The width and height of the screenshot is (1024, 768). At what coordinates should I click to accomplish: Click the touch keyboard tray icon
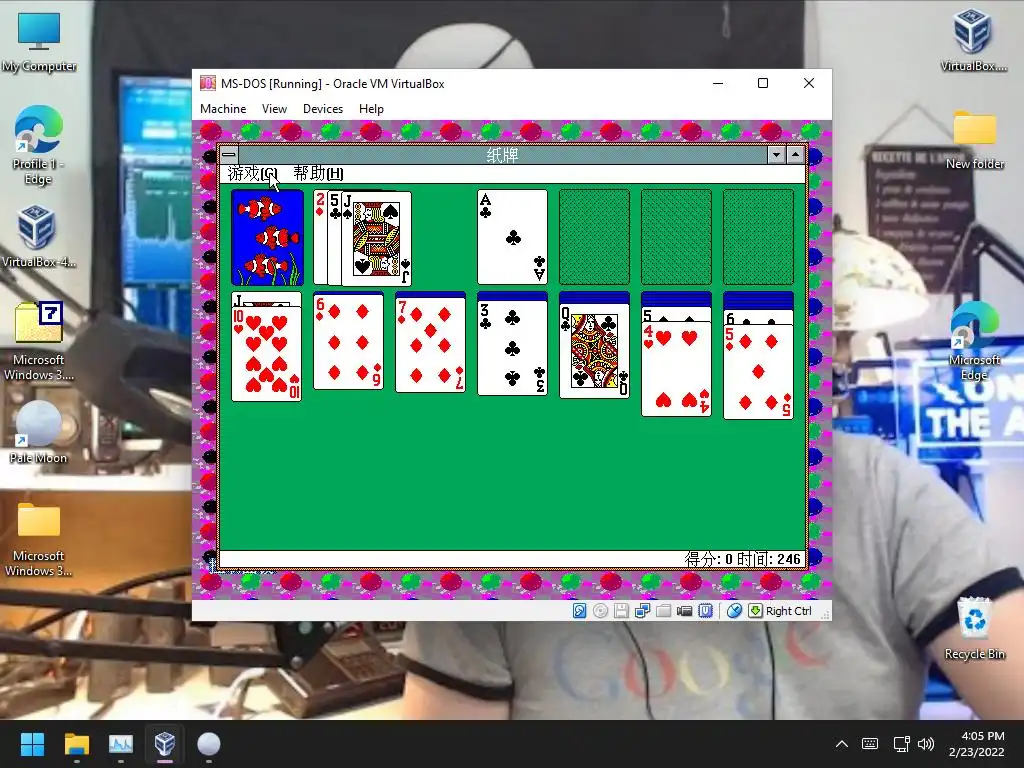(x=870, y=744)
